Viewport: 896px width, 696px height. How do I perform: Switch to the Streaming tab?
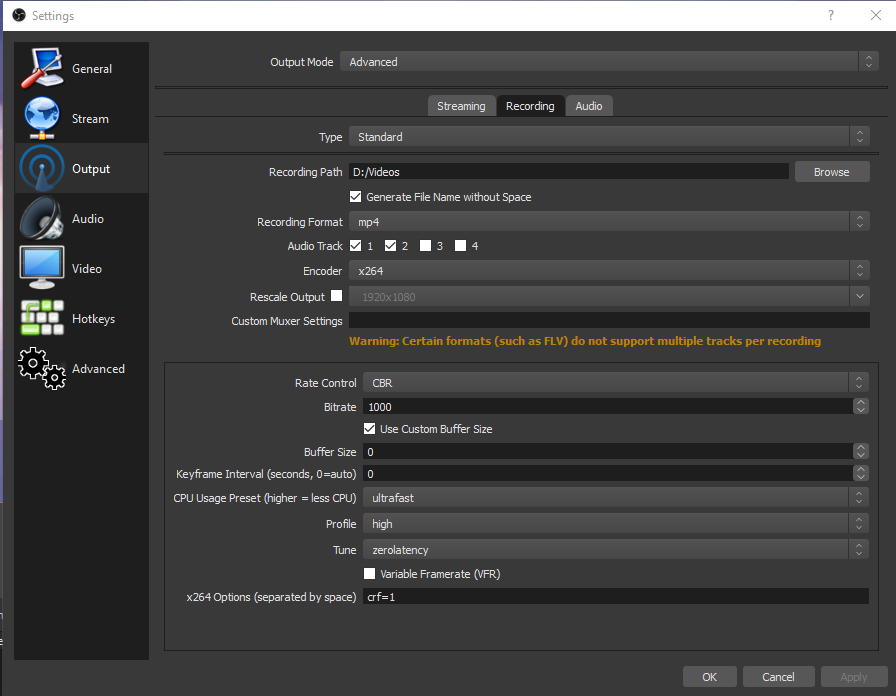461,106
